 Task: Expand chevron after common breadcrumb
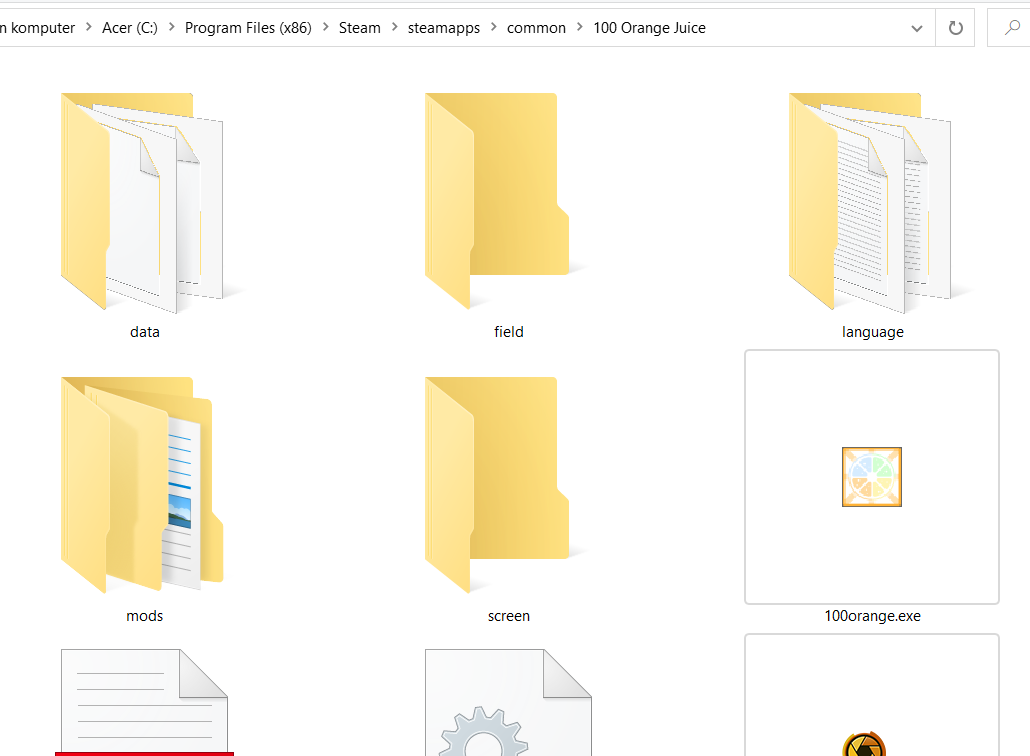[579, 27]
